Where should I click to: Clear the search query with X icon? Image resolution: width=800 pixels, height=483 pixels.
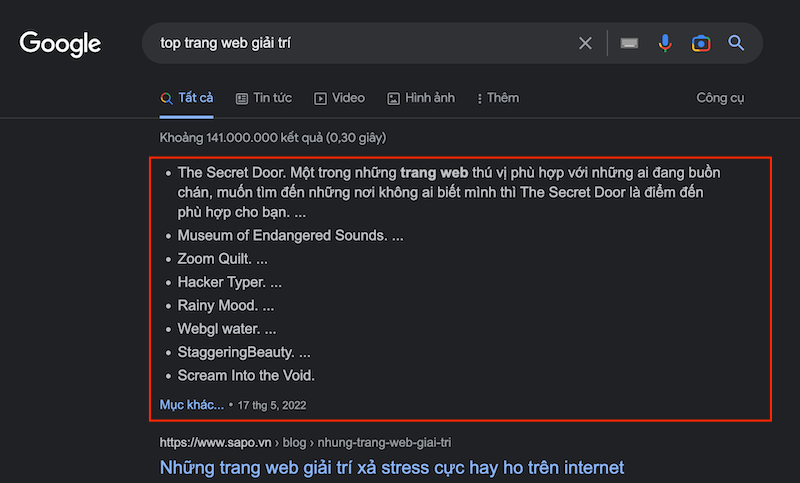(585, 43)
